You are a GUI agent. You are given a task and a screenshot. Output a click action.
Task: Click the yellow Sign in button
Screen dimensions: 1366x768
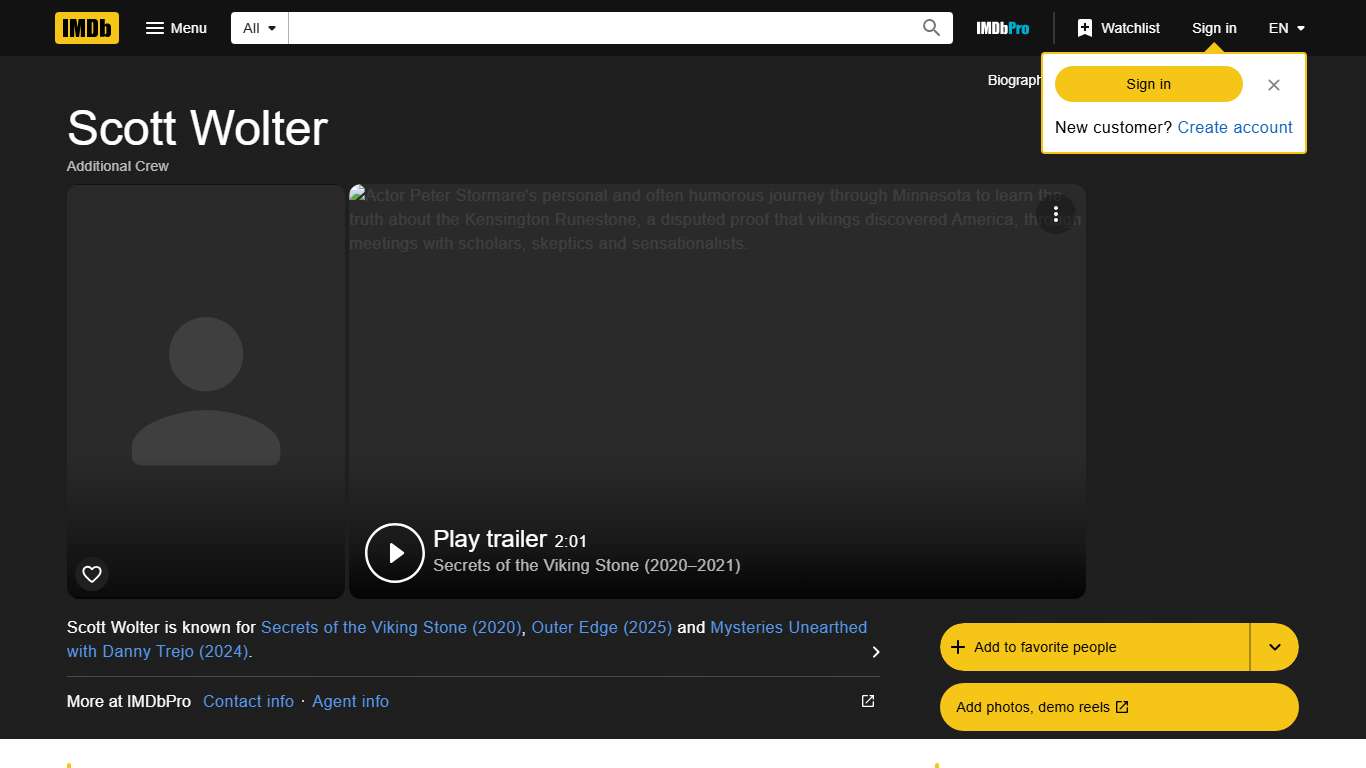[1147, 84]
